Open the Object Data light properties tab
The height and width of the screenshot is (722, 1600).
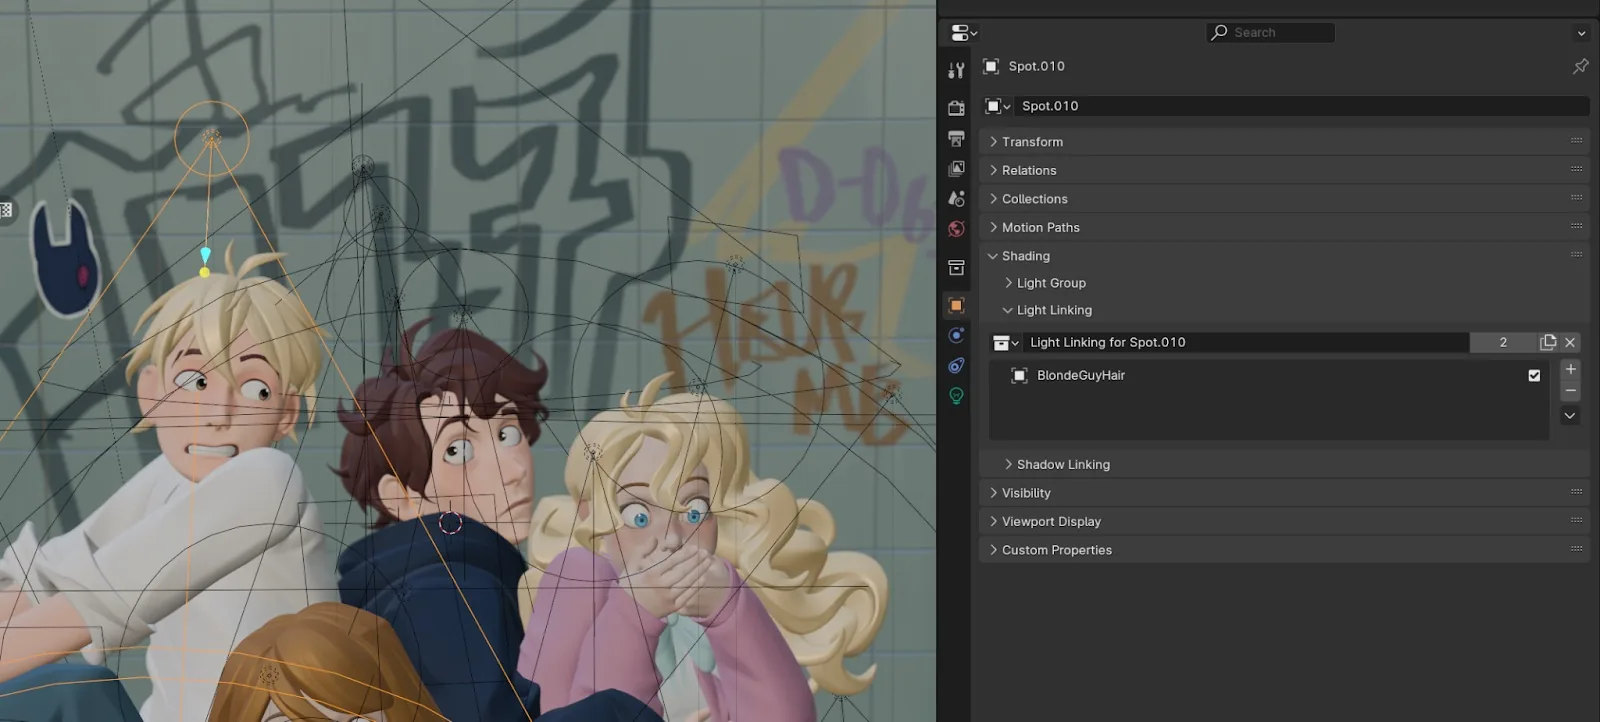[956, 395]
